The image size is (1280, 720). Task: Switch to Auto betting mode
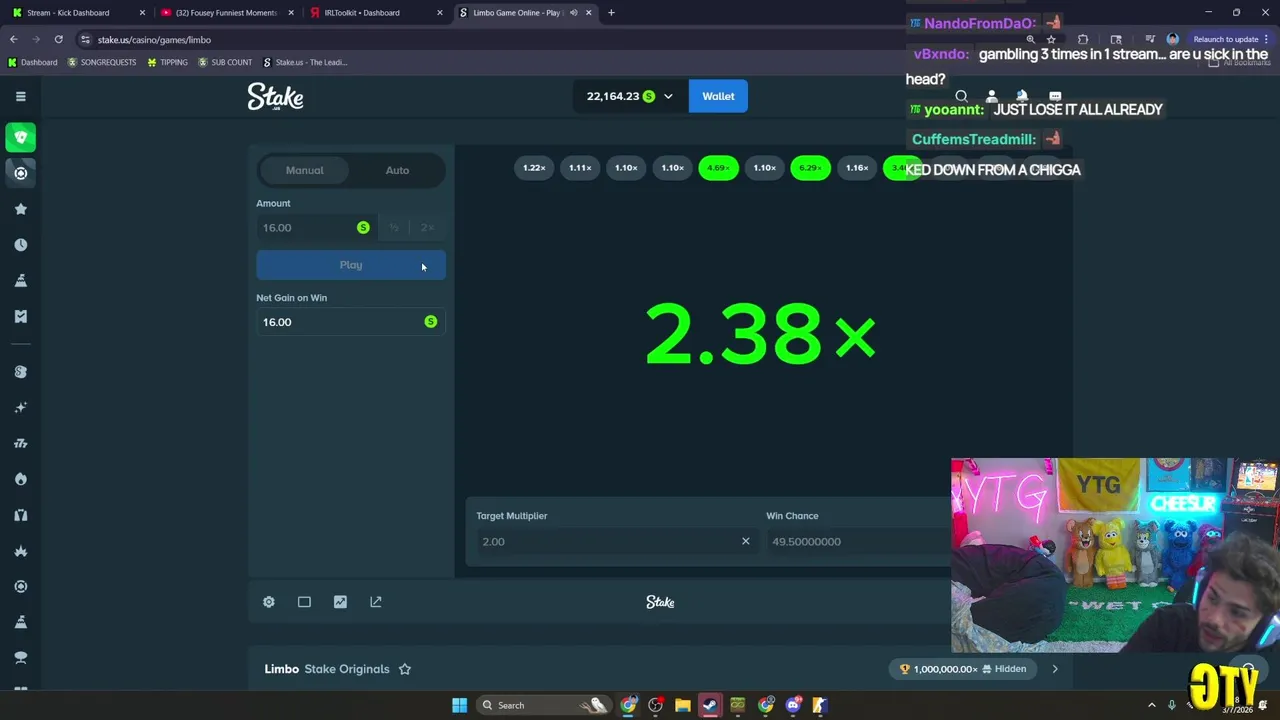pyautogui.click(x=397, y=170)
